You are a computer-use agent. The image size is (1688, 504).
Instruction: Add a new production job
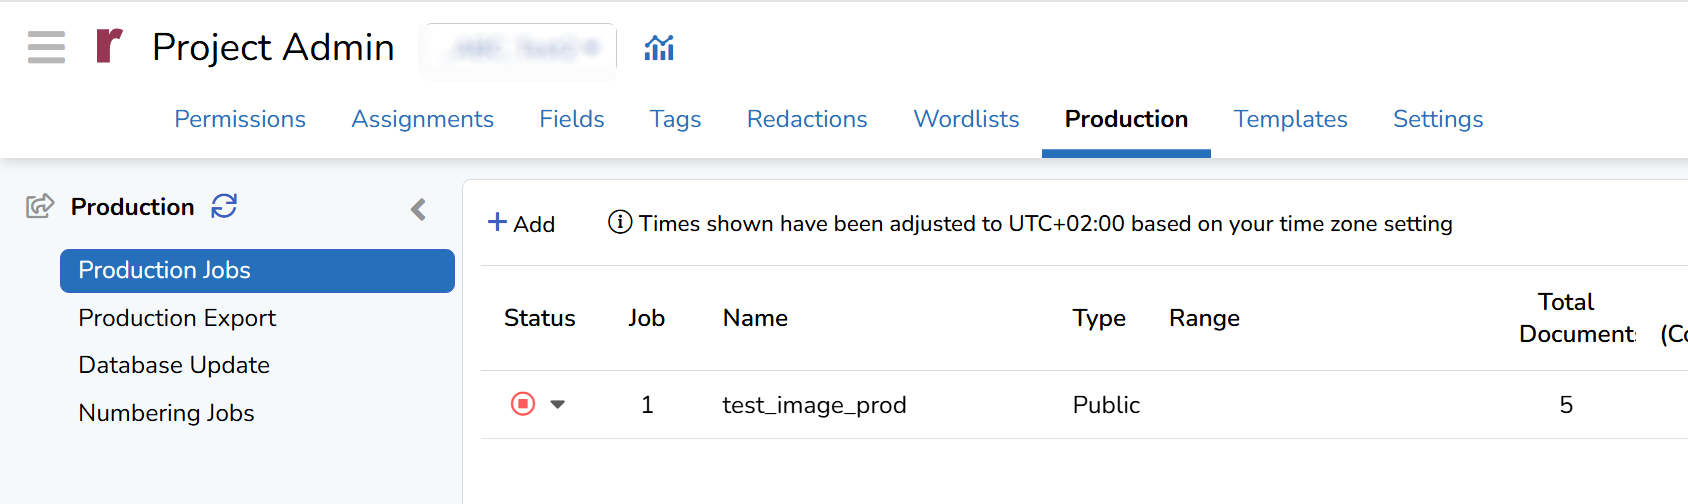[521, 223]
